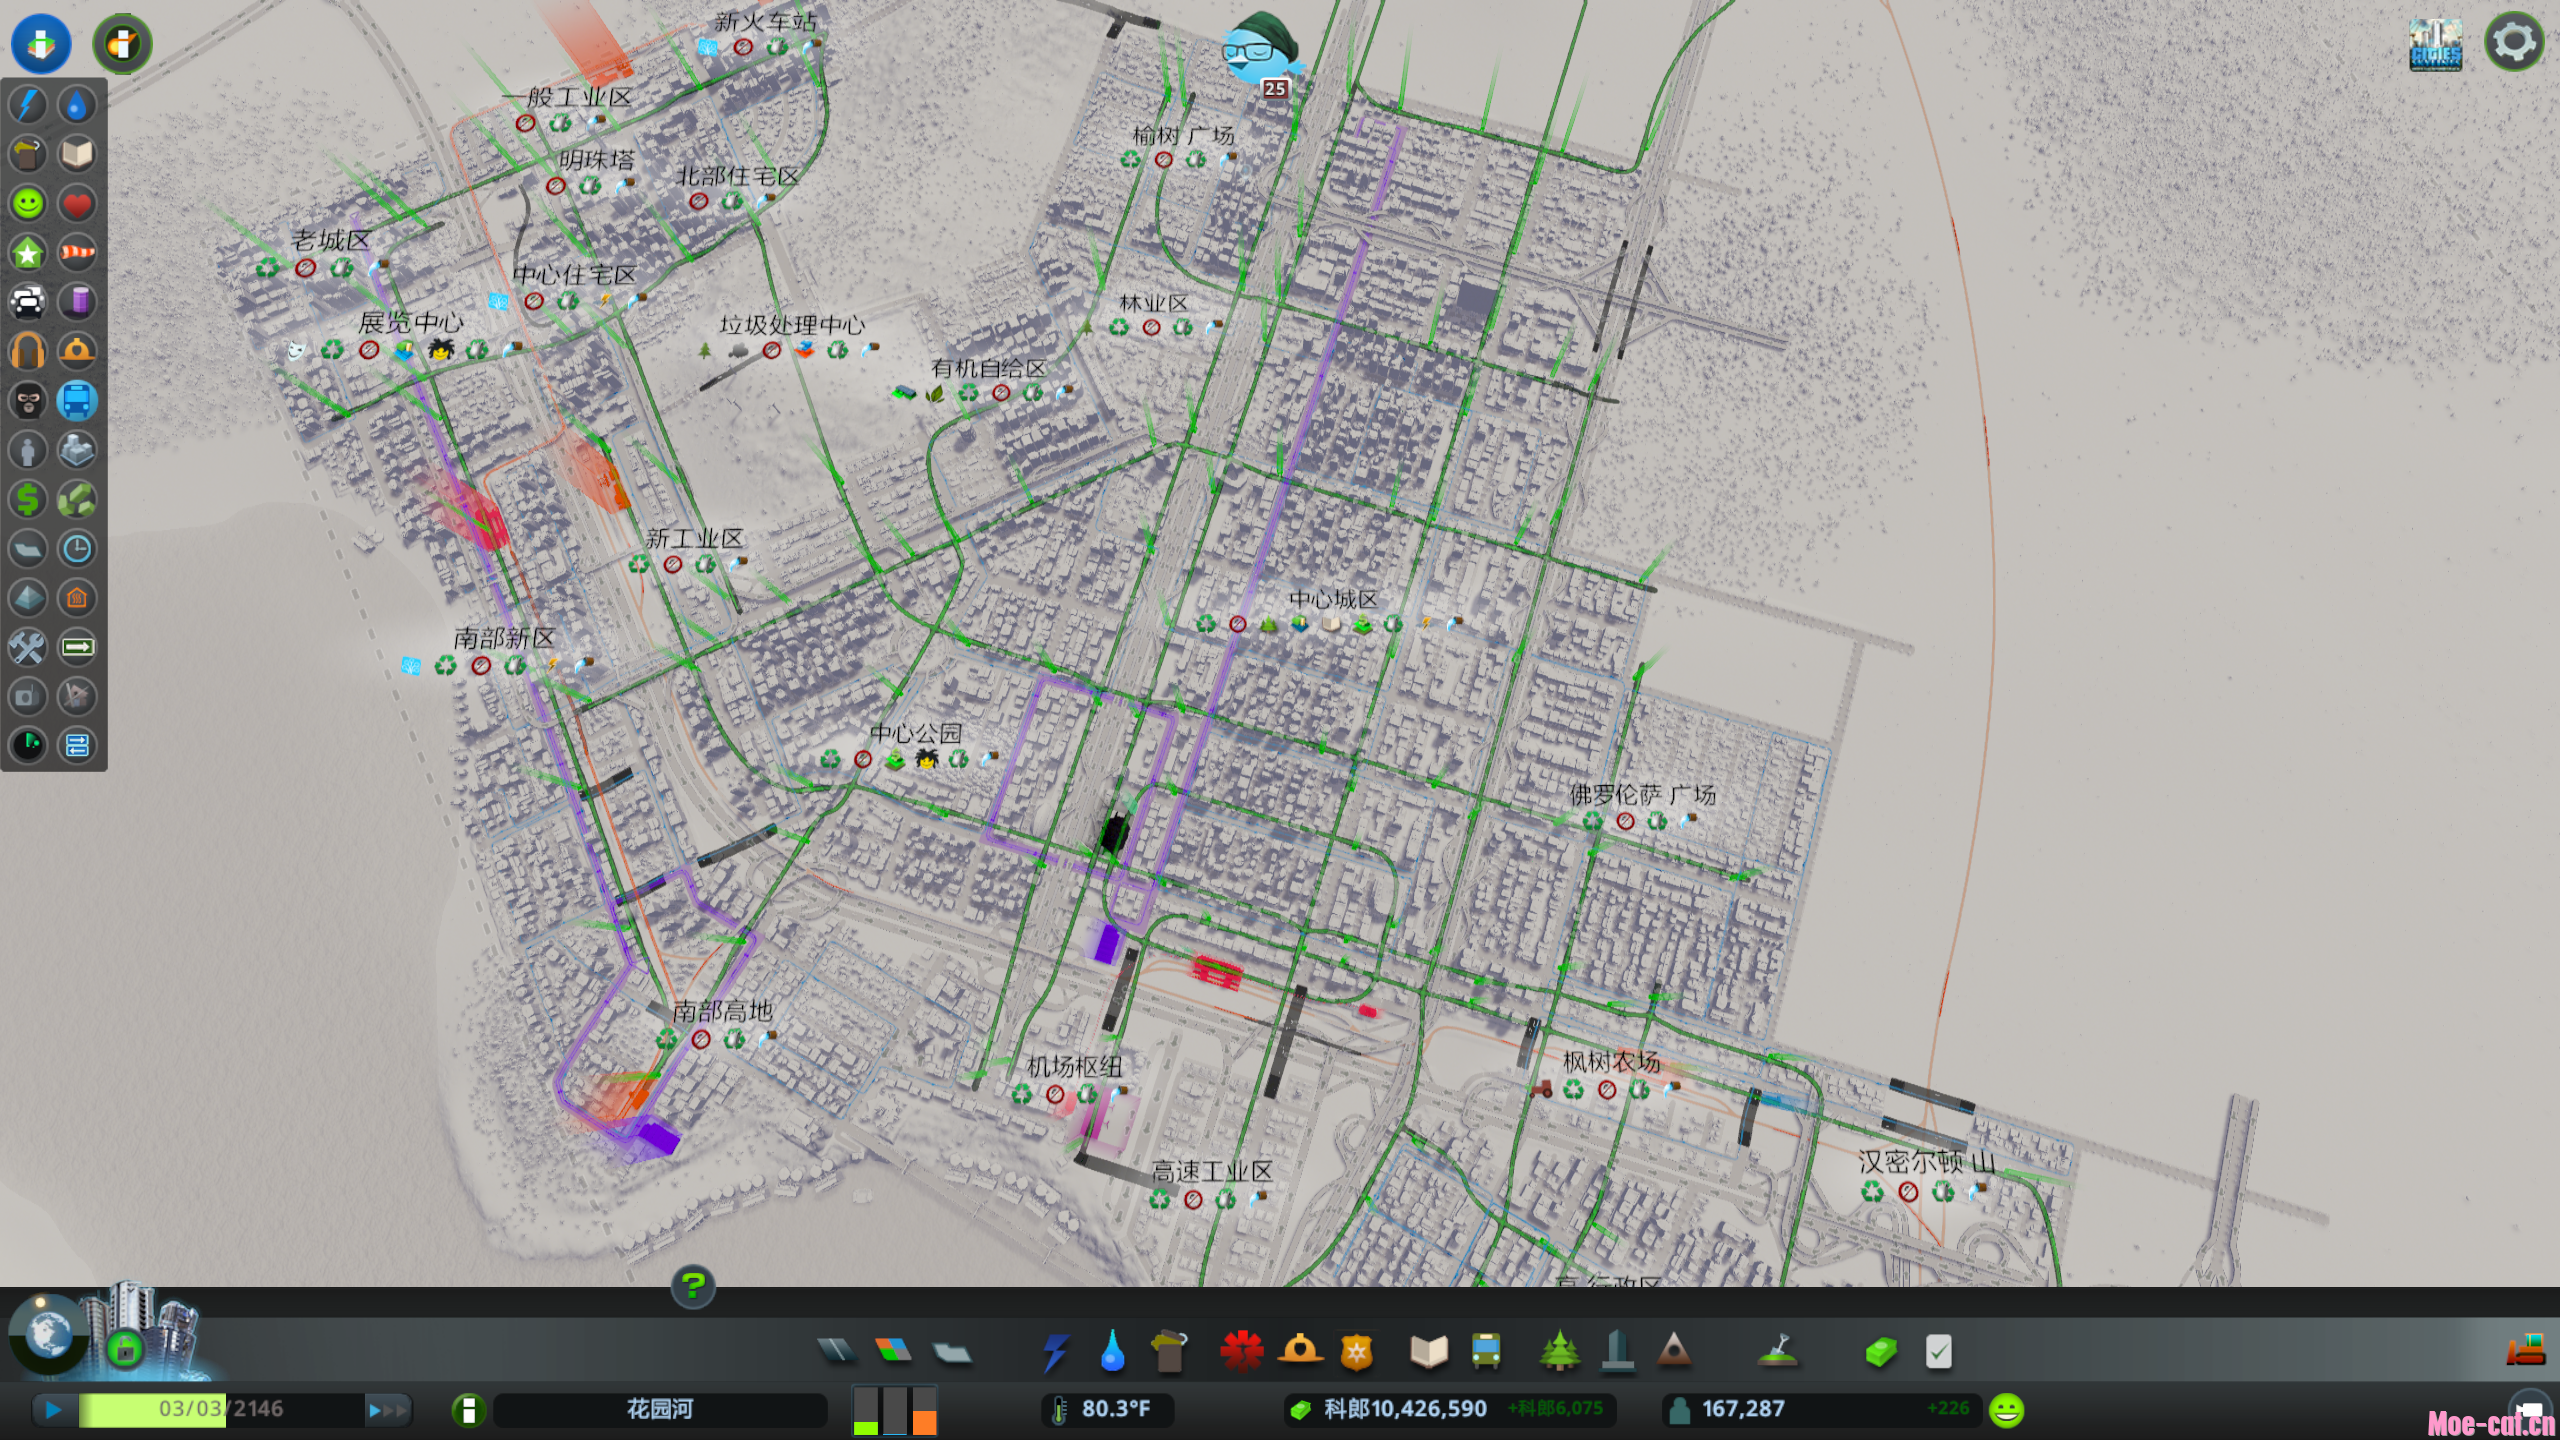Open the Land Value dollar info view
The width and height of the screenshot is (2560, 1440).
pyautogui.click(x=28, y=499)
